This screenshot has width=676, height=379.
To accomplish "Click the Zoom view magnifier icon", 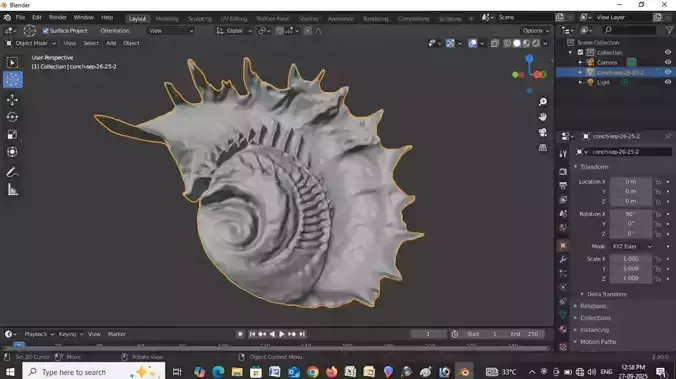I will coord(542,102).
